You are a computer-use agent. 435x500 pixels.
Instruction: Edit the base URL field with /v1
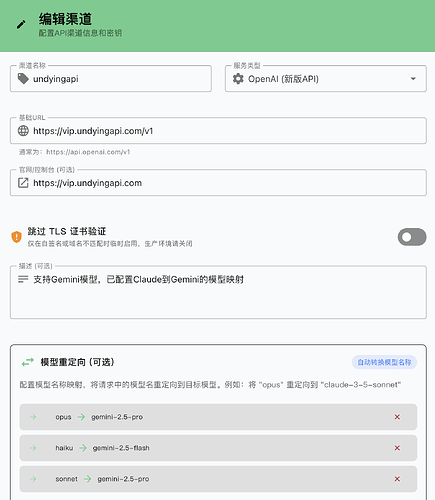[x=218, y=131]
